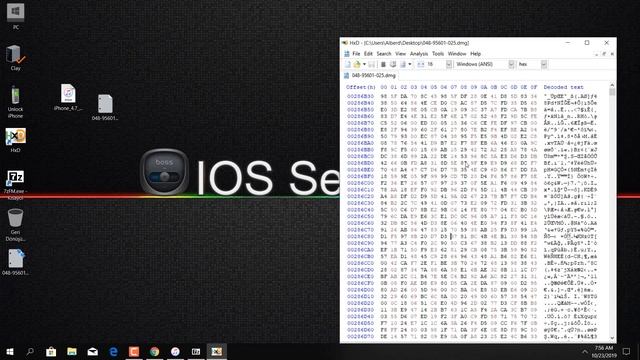
Task: Select the HxD desktop shortcut icon
Action: pyautogui.click(x=16, y=140)
